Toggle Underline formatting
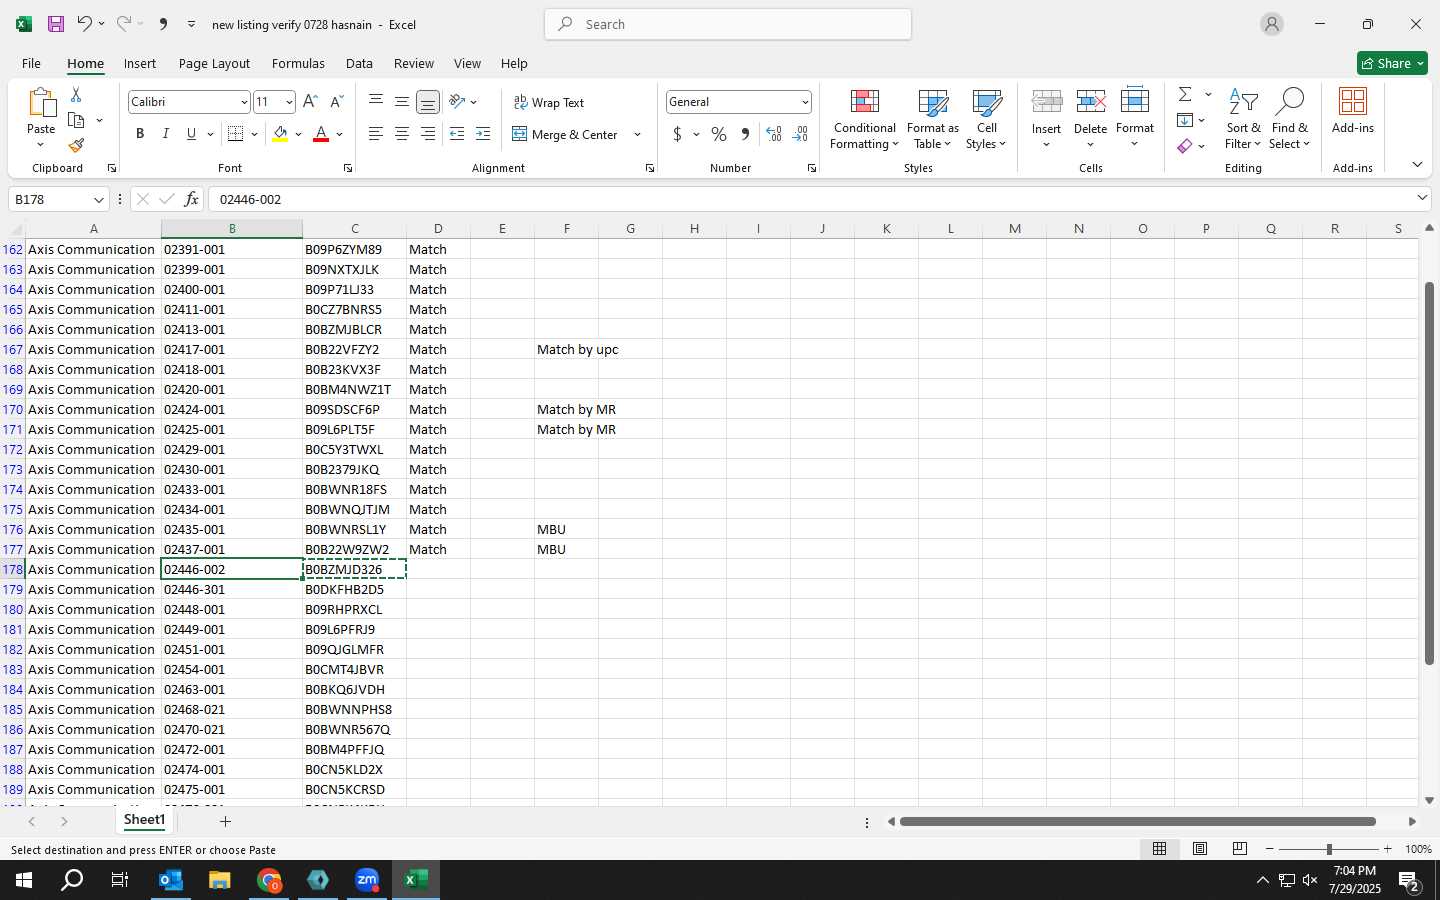Image resolution: width=1440 pixels, height=900 pixels. pyautogui.click(x=191, y=134)
